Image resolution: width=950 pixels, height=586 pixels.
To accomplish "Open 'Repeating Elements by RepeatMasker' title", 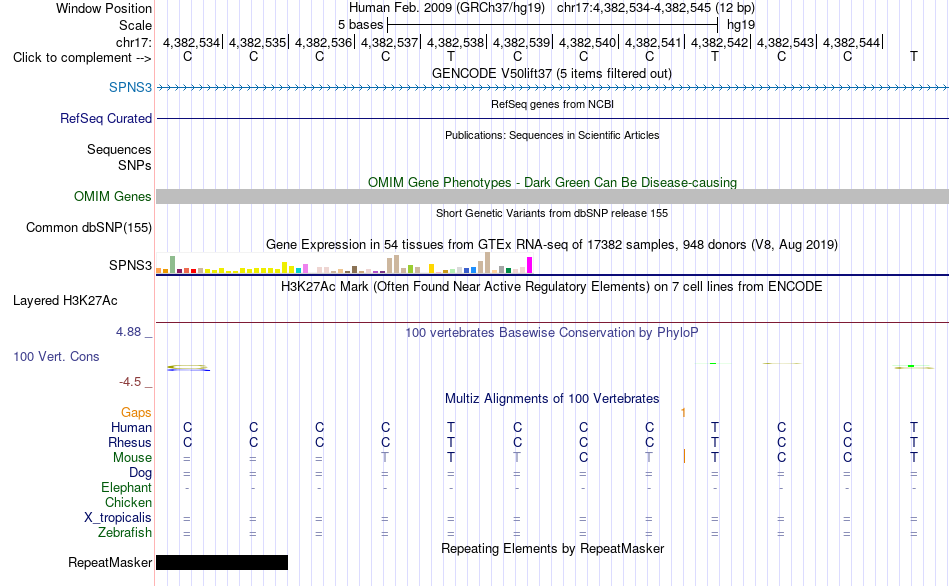I will tap(552, 548).
